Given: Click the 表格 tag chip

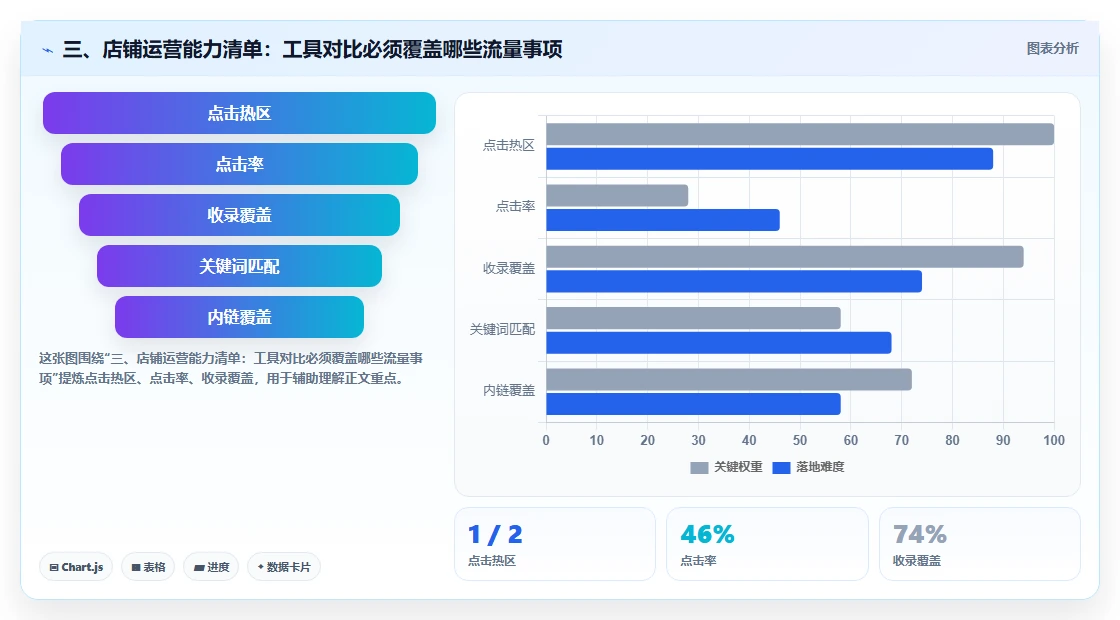Looking at the screenshot, I should click(148, 567).
